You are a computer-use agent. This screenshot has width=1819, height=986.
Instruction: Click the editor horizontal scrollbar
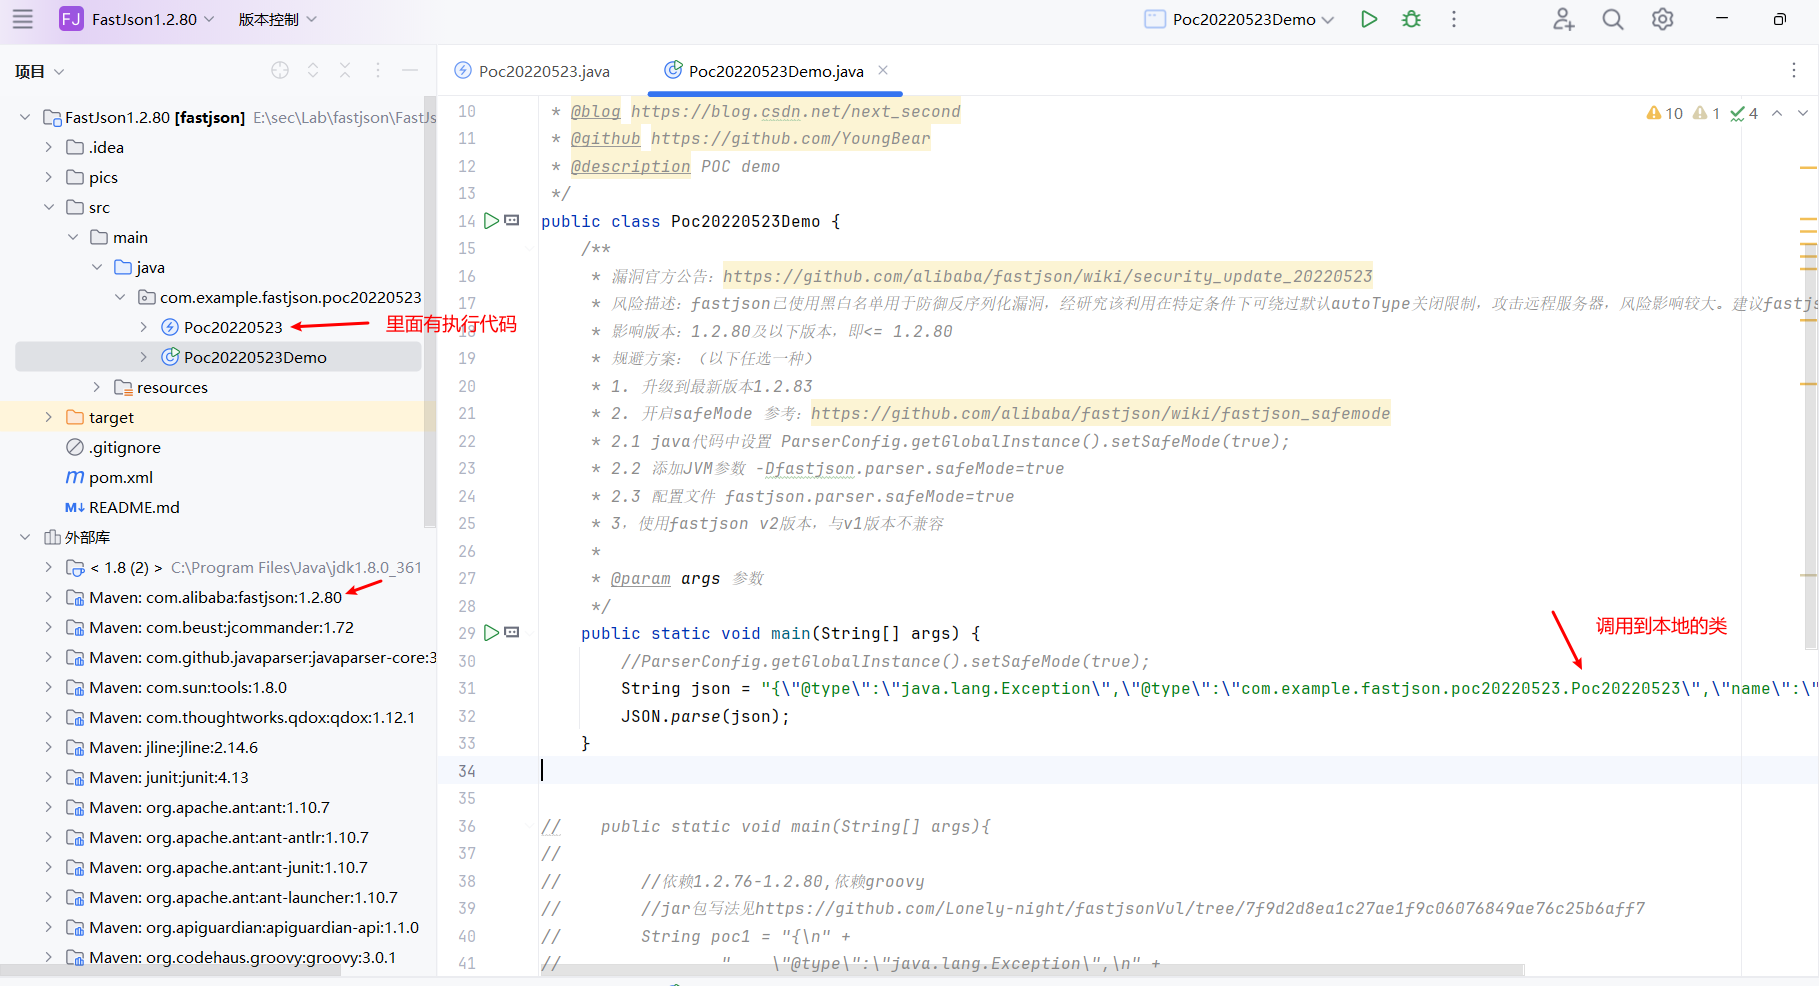(x=1031, y=969)
